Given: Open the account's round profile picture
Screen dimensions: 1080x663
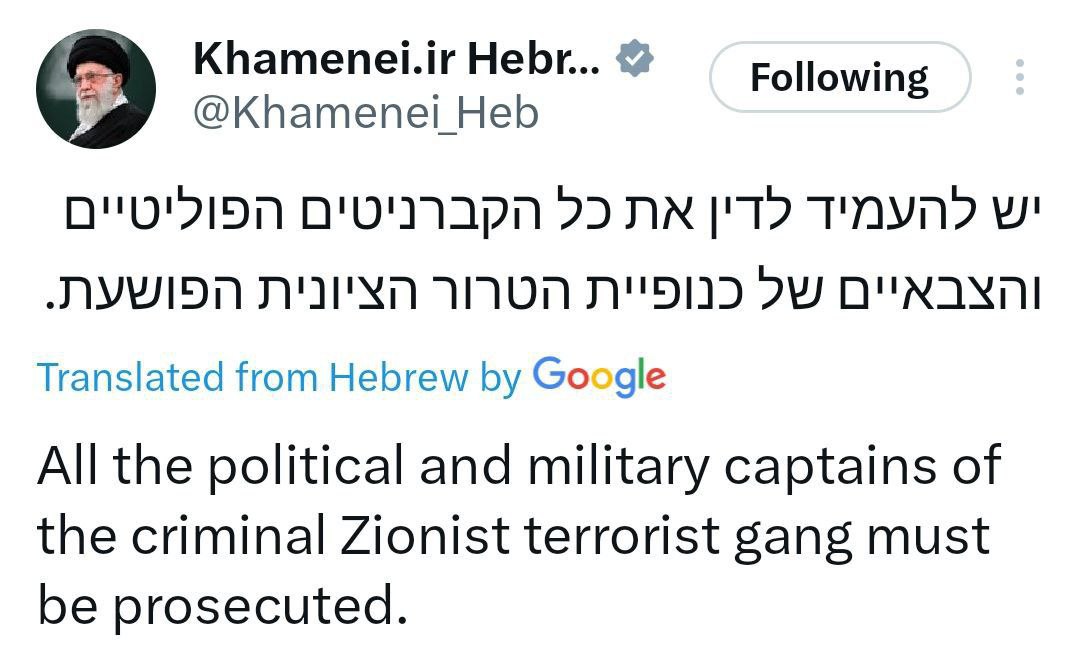Looking at the screenshot, I should pyautogui.click(x=96, y=89).
